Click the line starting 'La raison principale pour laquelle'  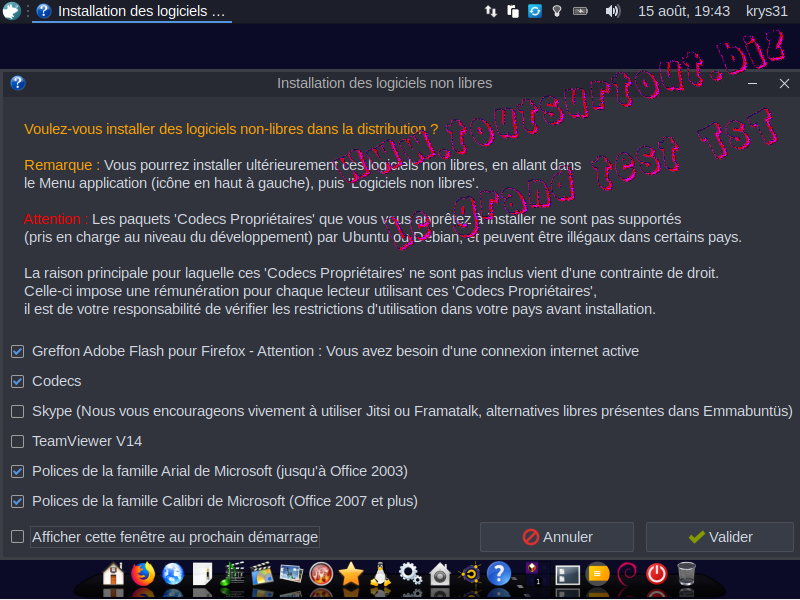(371, 273)
